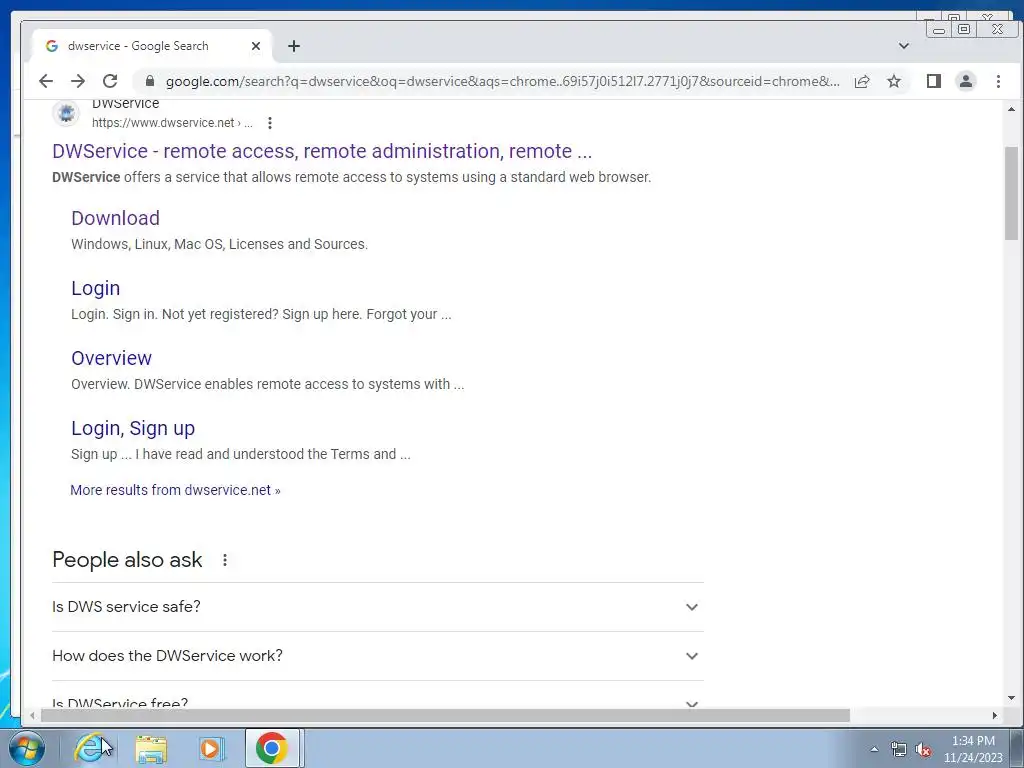The height and width of the screenshot is (768, 1024).
Task: Click the scroll right arrow
Action: (x=995, y=716)
